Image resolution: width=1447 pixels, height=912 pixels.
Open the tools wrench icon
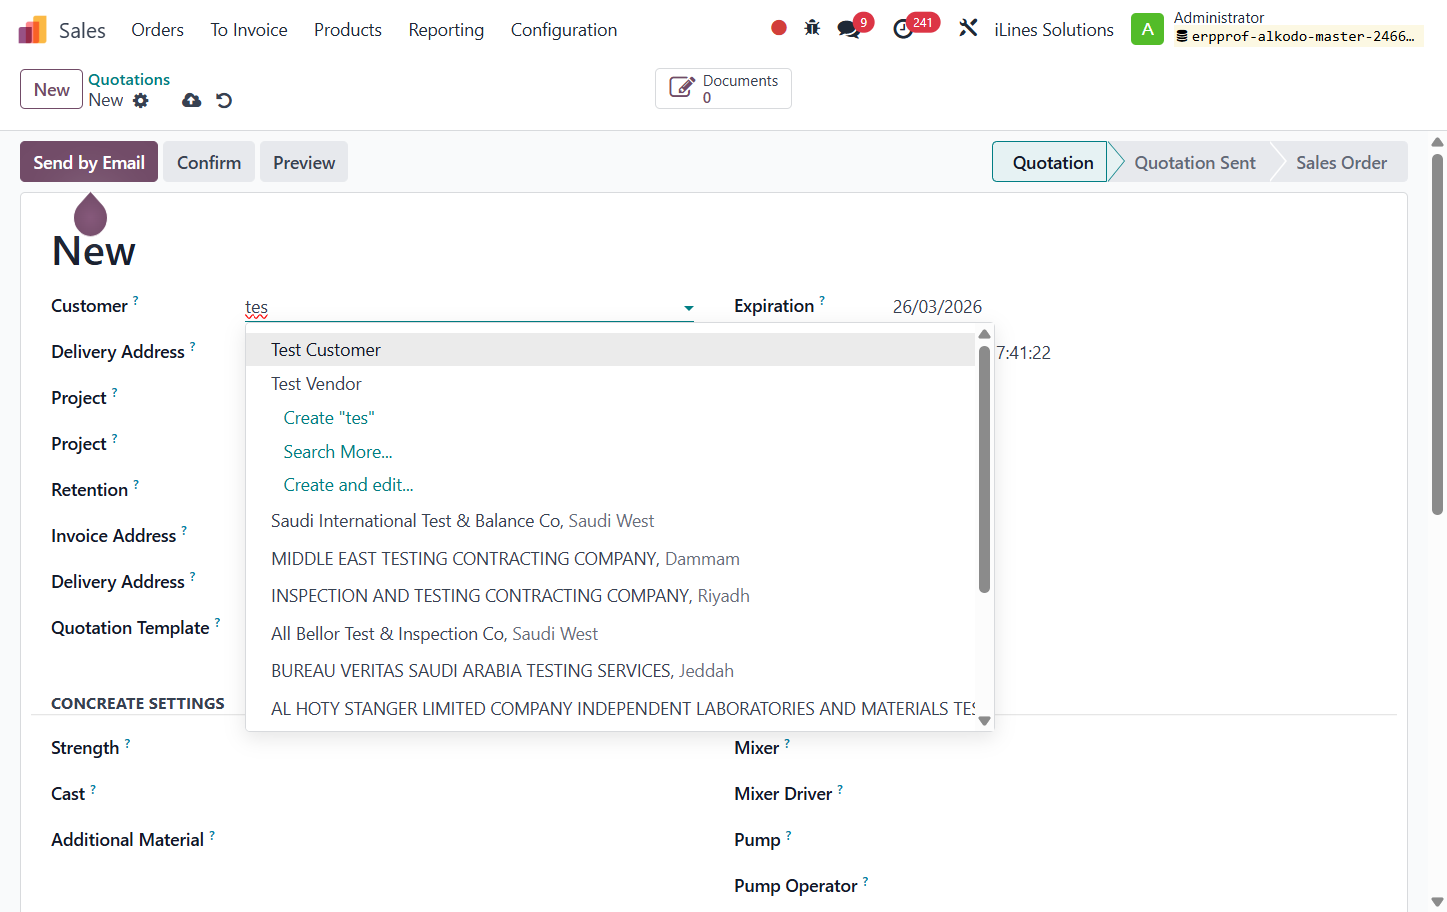(x=968, y=28)
